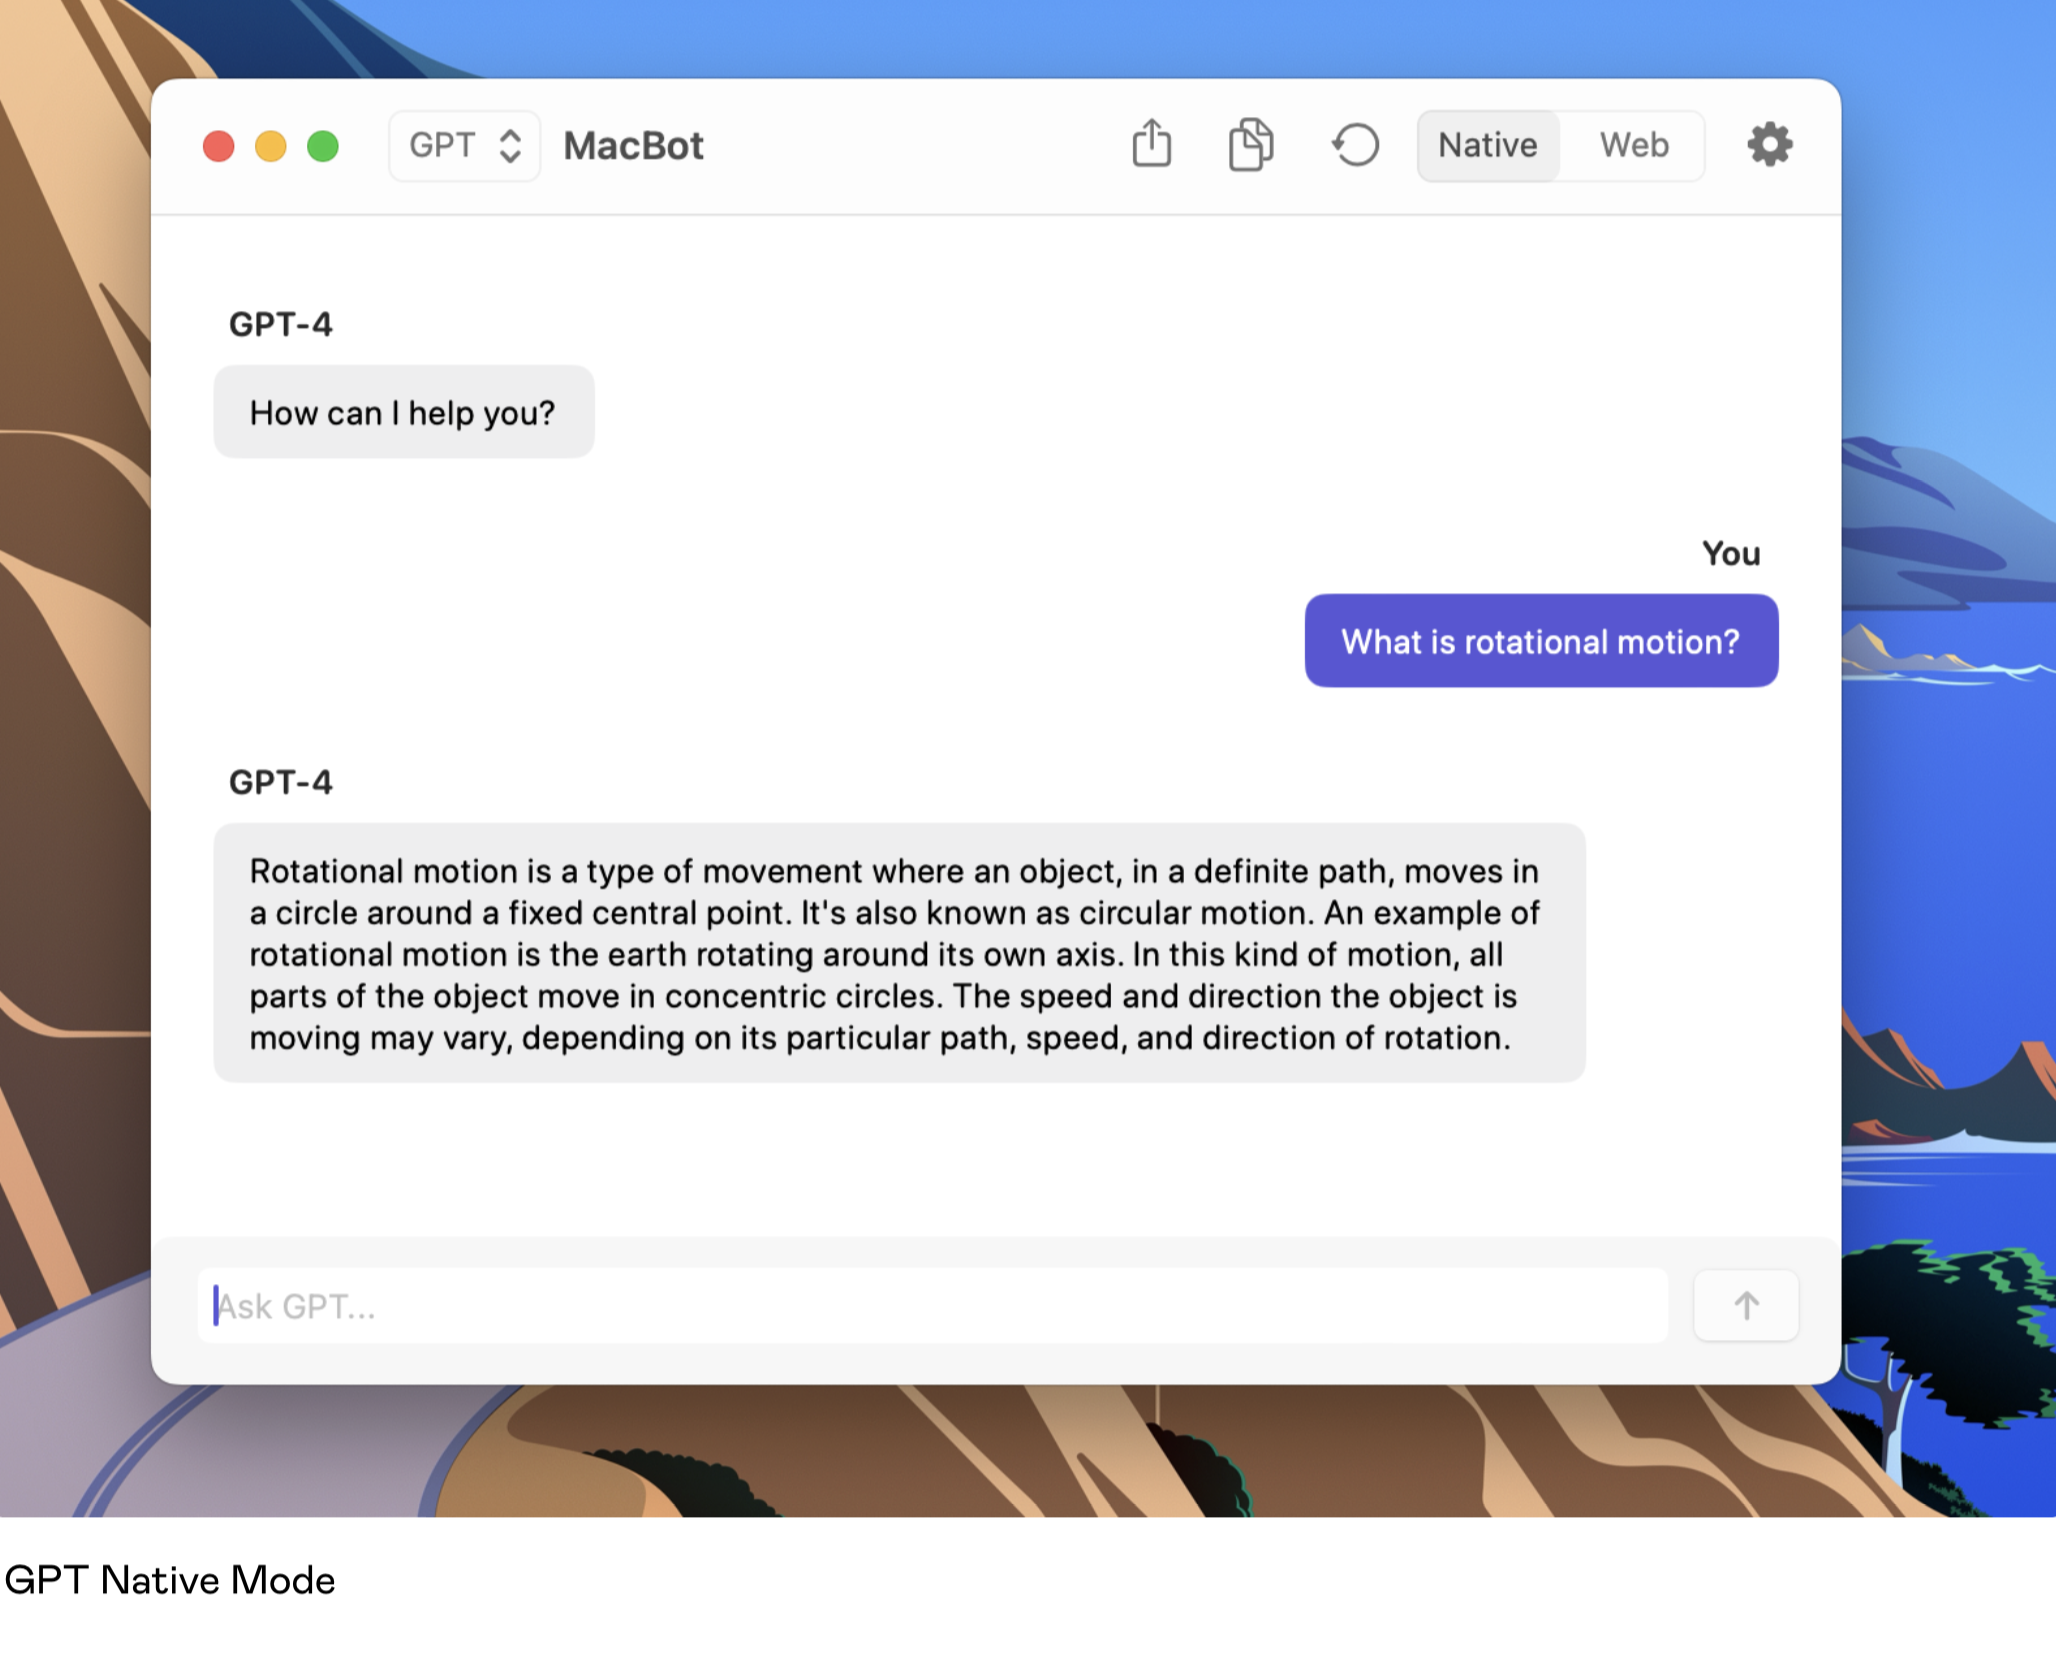Click the copy conversation icon
Screen dimensions: 2056x1662
[1250, 144]
